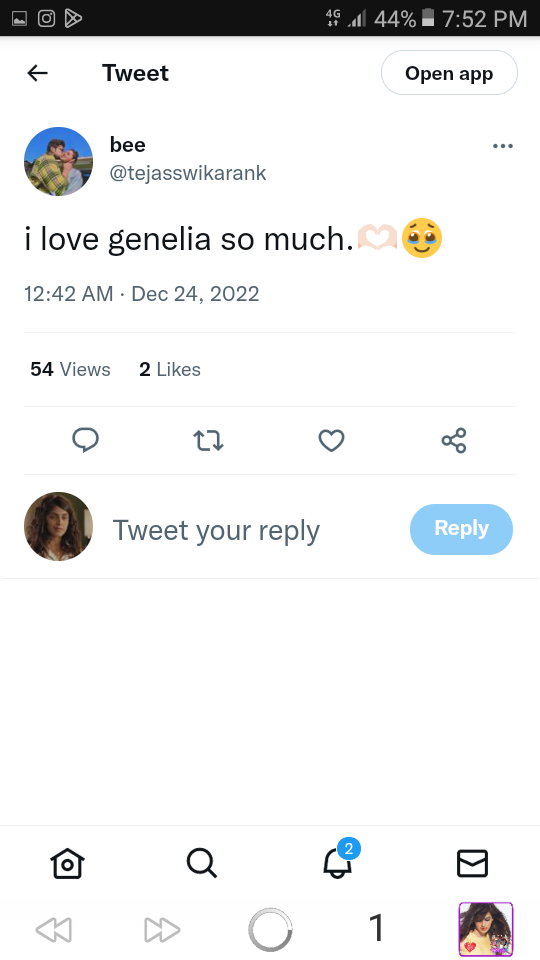Retweet using the arrows icon
Screen dimensions: 540x960
tap(208, 440)
